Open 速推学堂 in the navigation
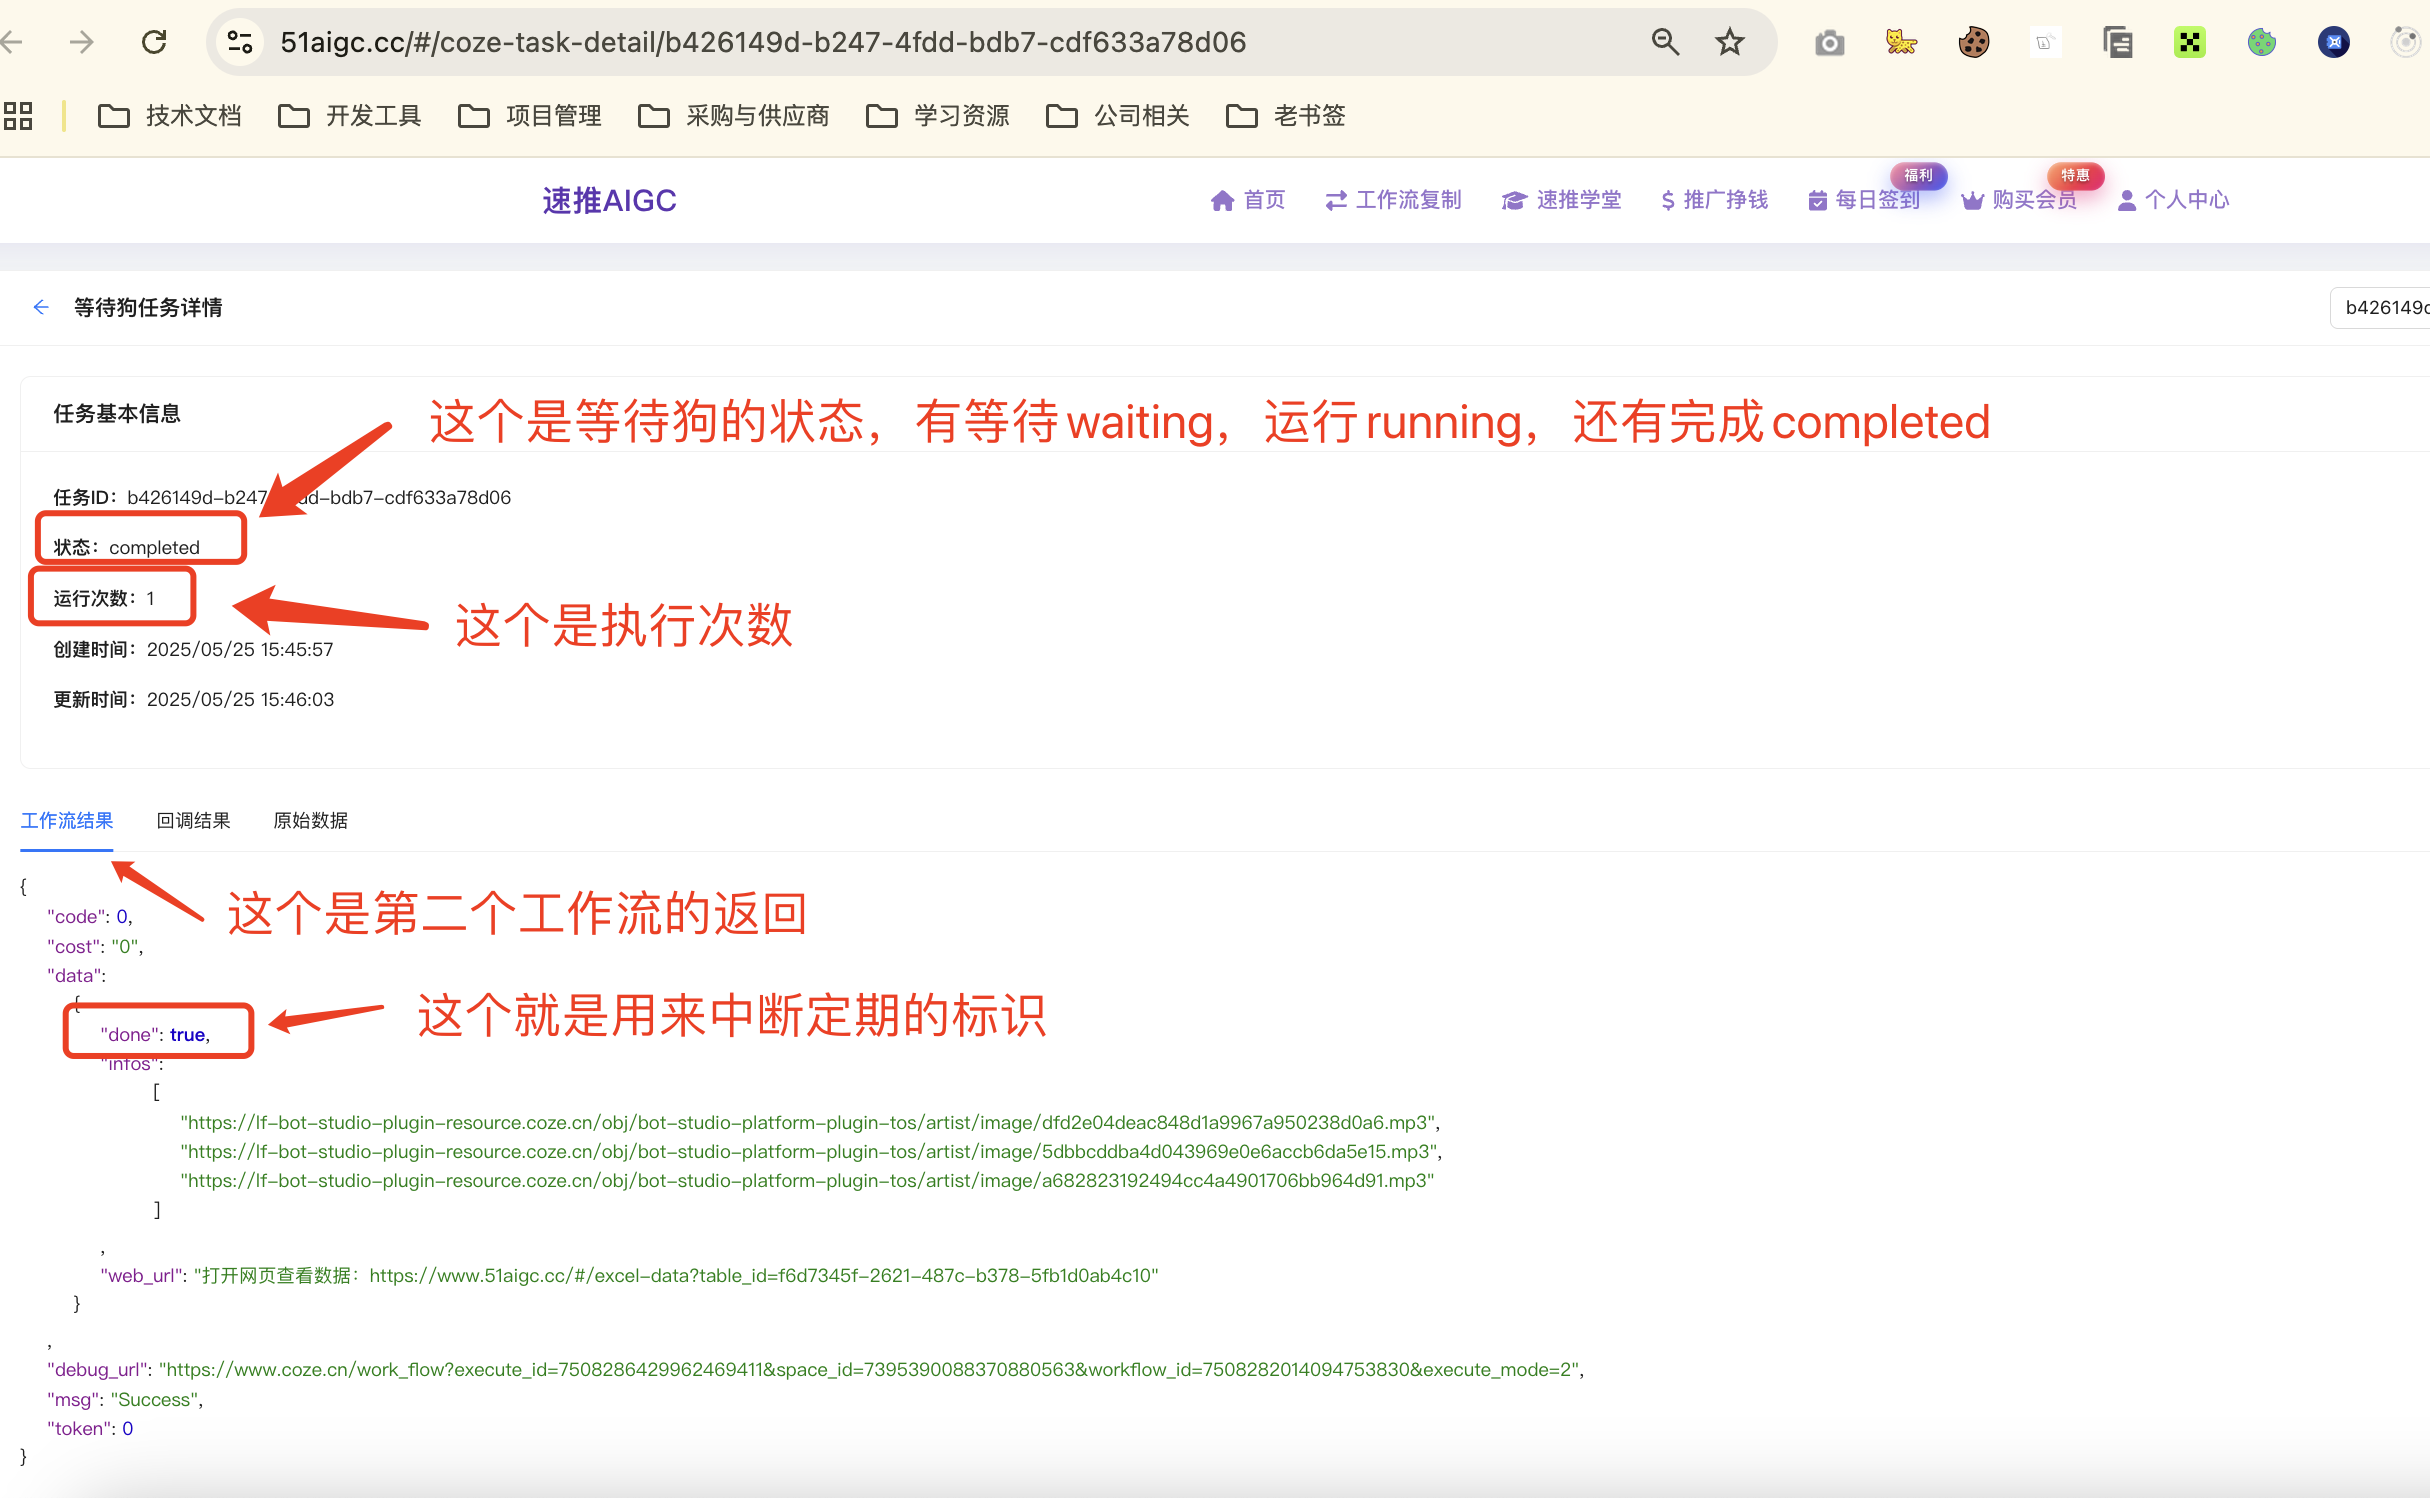 1562,200
